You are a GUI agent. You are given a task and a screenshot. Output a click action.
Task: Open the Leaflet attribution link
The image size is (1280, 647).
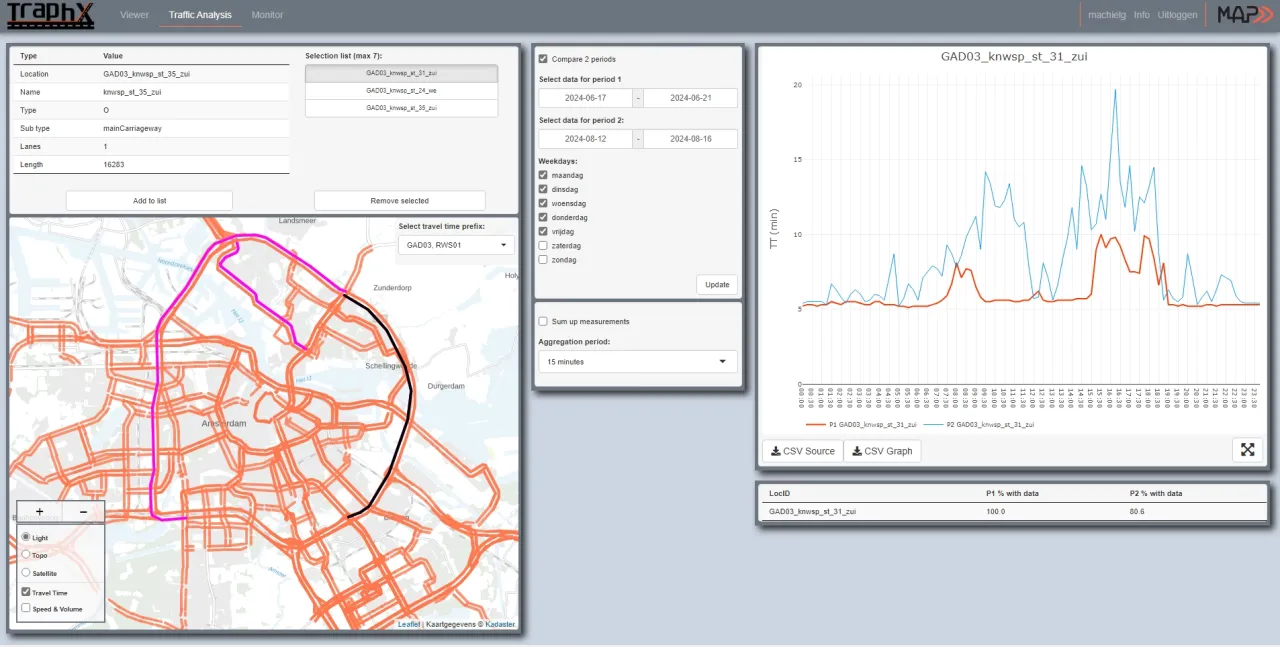click(409, 624)
